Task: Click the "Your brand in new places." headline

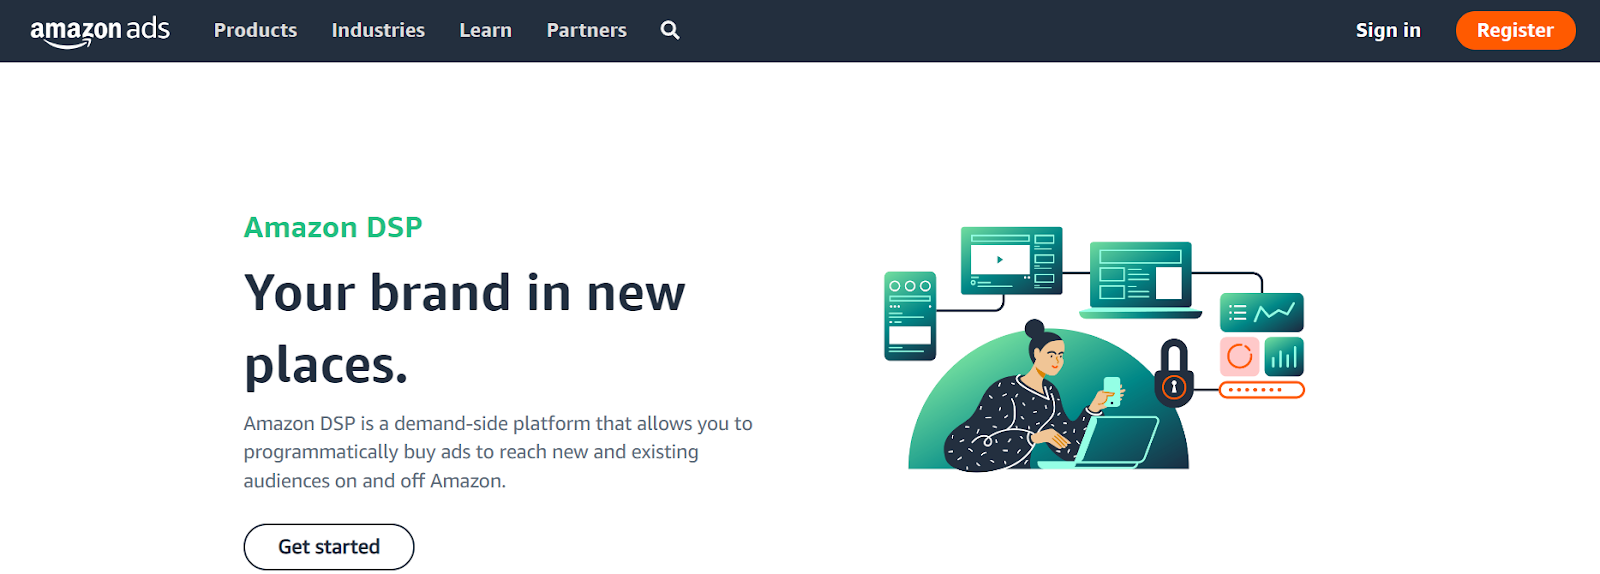Action: pyautogui.click(x=465, y=328)
